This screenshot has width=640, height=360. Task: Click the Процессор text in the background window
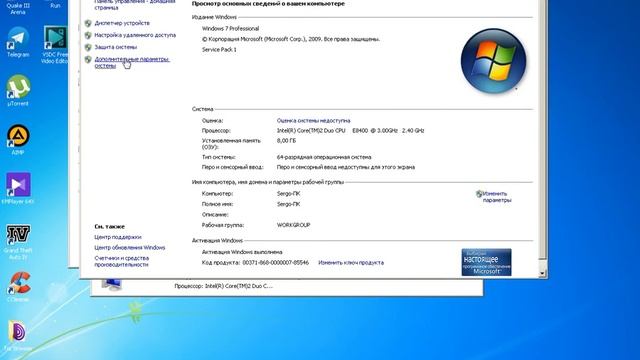(x=223, y=286)
